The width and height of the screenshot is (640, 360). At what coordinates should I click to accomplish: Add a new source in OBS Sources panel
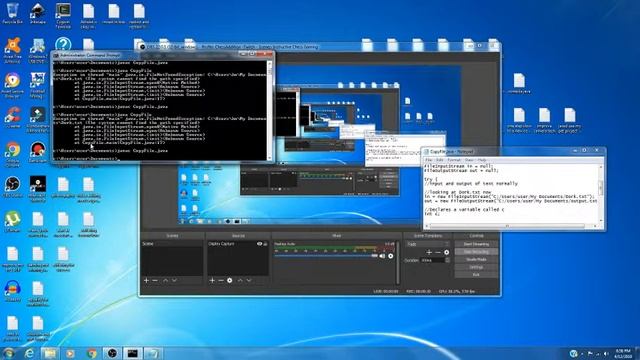pyautogui.click(x=212, y=280)
